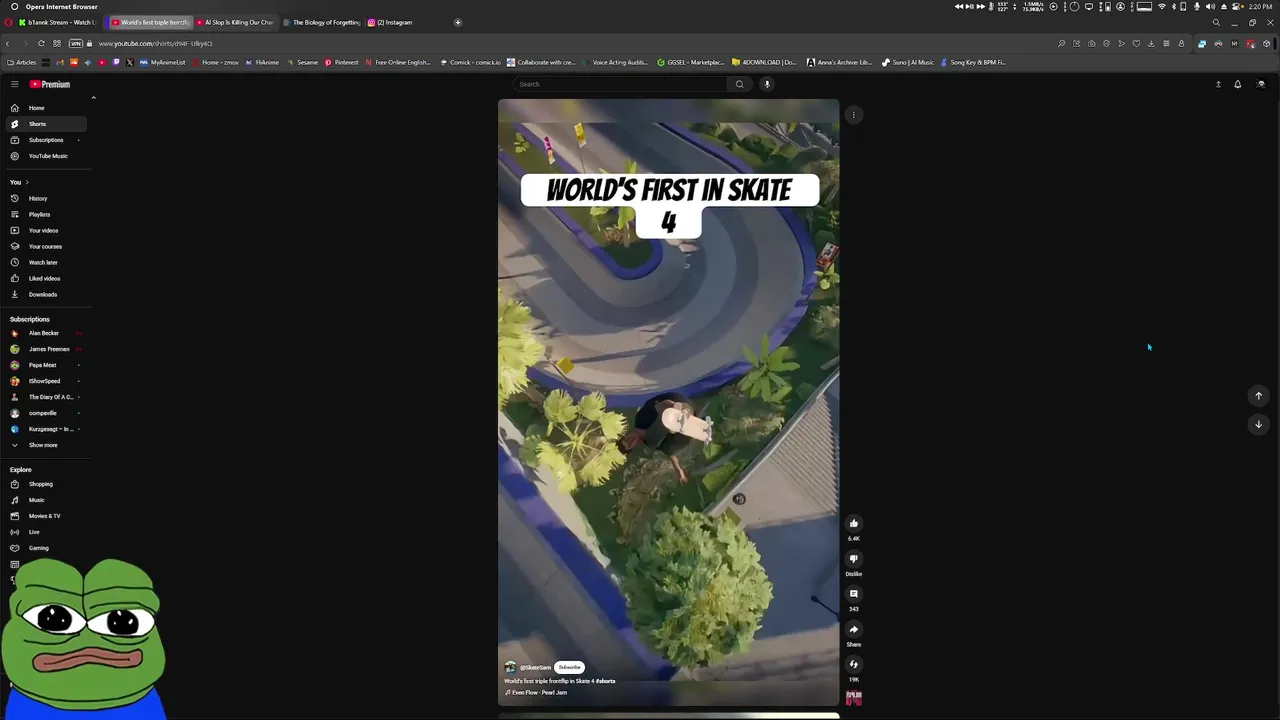
Task: Toggle the Opera VPN badge
Action: click(75, 43)
